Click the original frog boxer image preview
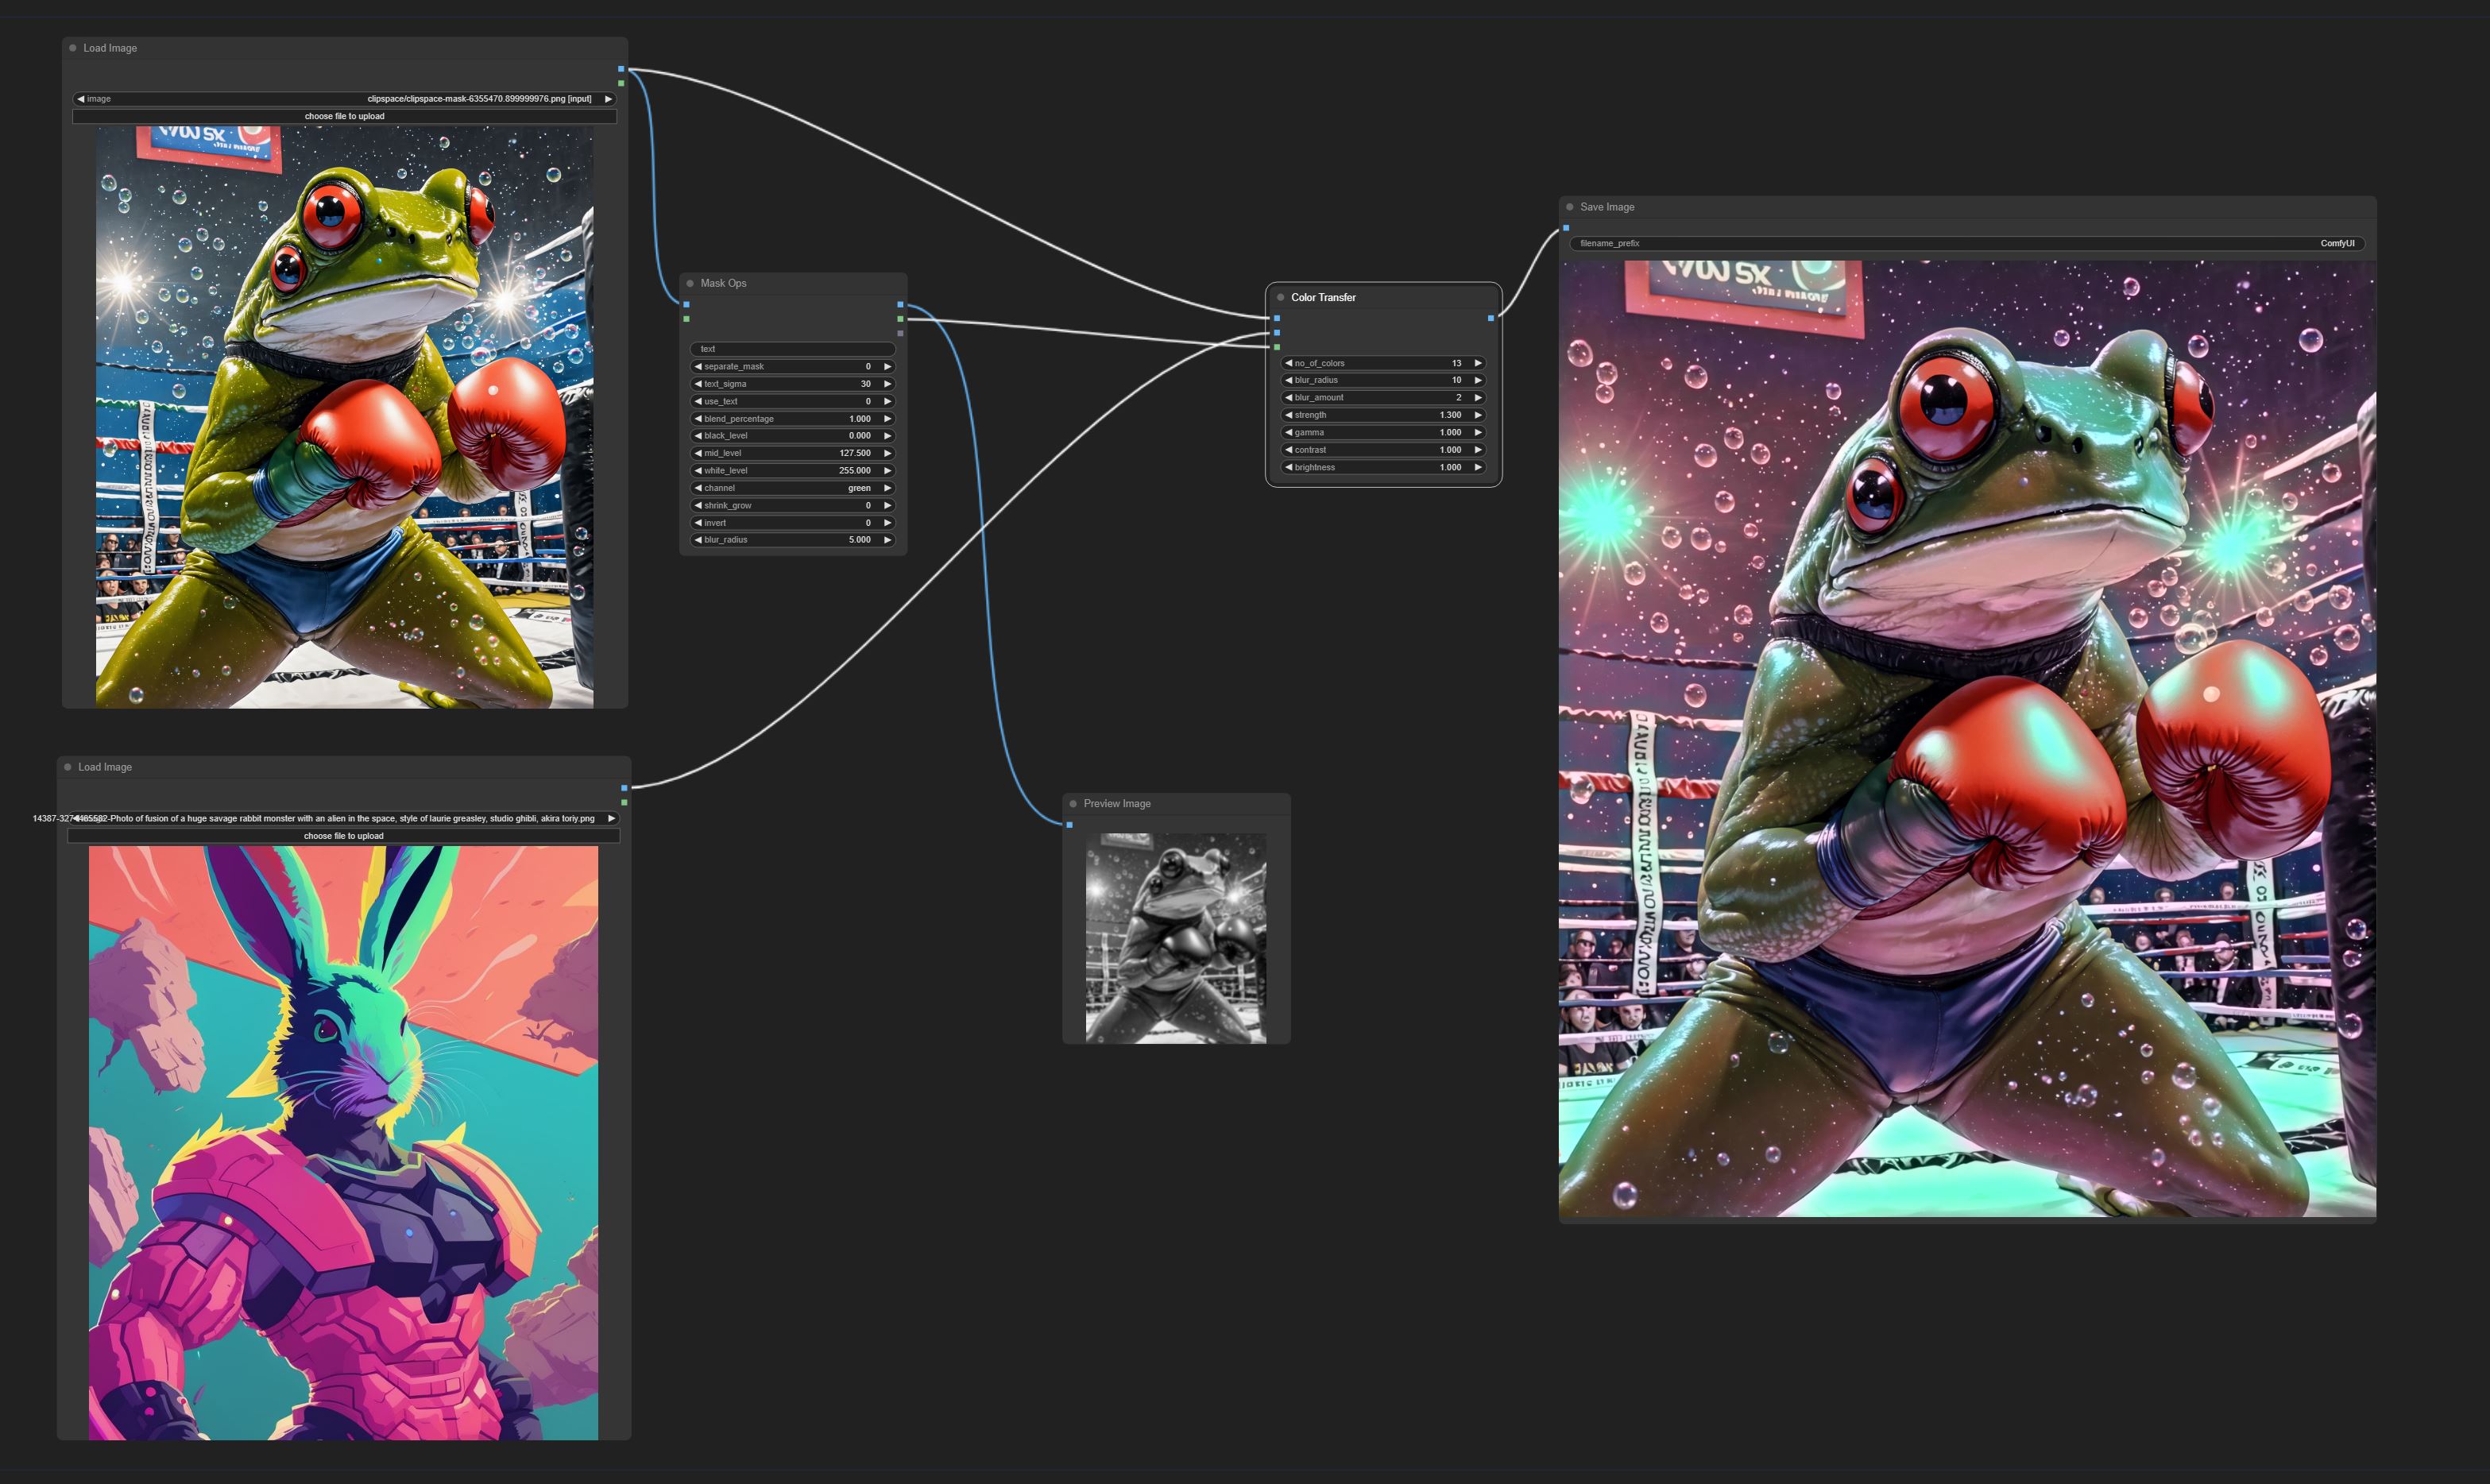This screenshot has height=1484, width=2490. coord(344,417)
